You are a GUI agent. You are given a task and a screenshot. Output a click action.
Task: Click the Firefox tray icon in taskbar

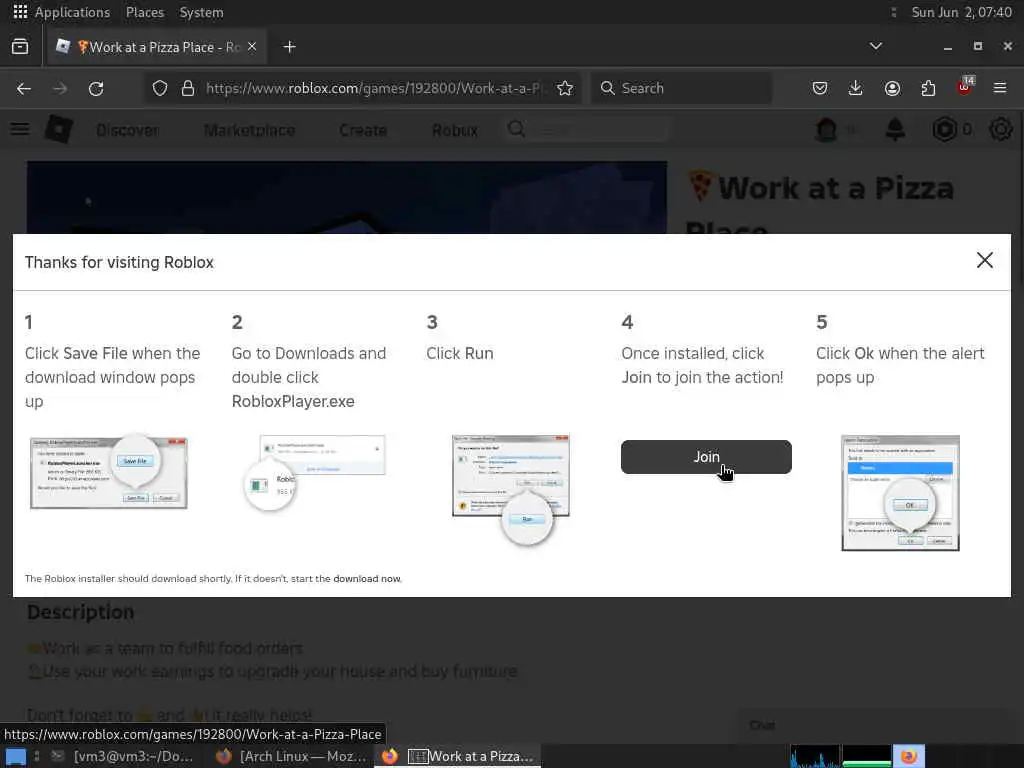tap(909, 756)
